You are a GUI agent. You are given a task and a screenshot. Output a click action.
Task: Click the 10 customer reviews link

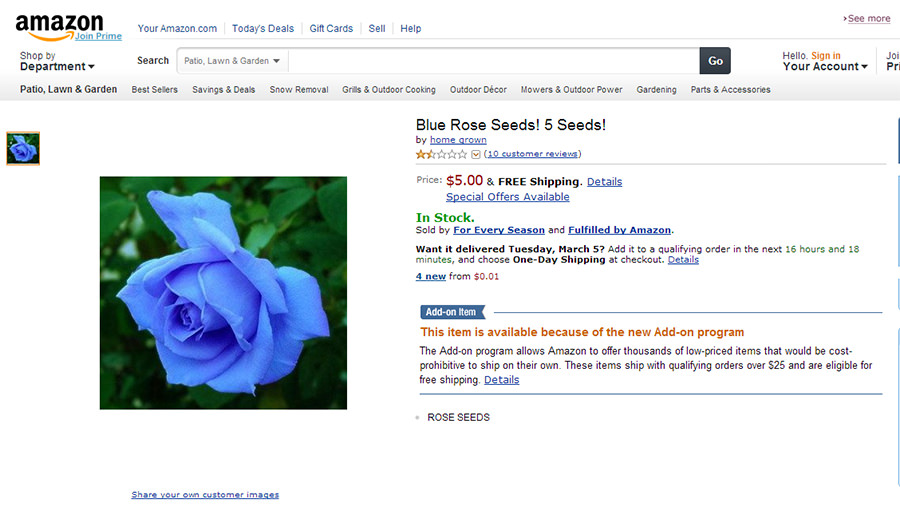pos(532,154)
